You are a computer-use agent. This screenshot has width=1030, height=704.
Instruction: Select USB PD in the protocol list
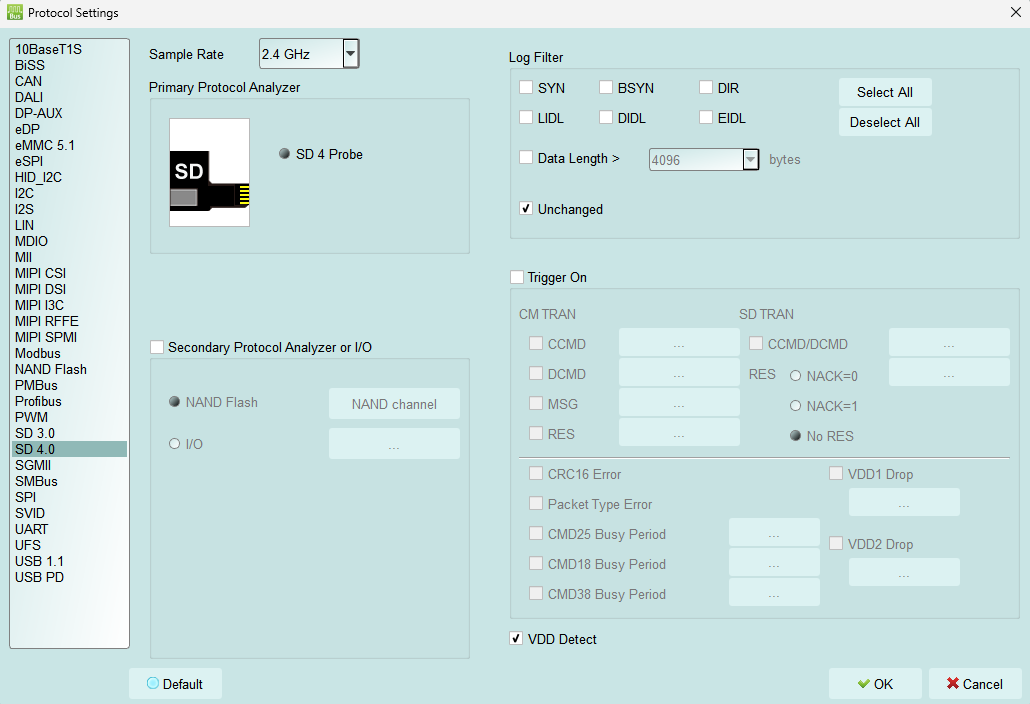(x=70, y=577)
